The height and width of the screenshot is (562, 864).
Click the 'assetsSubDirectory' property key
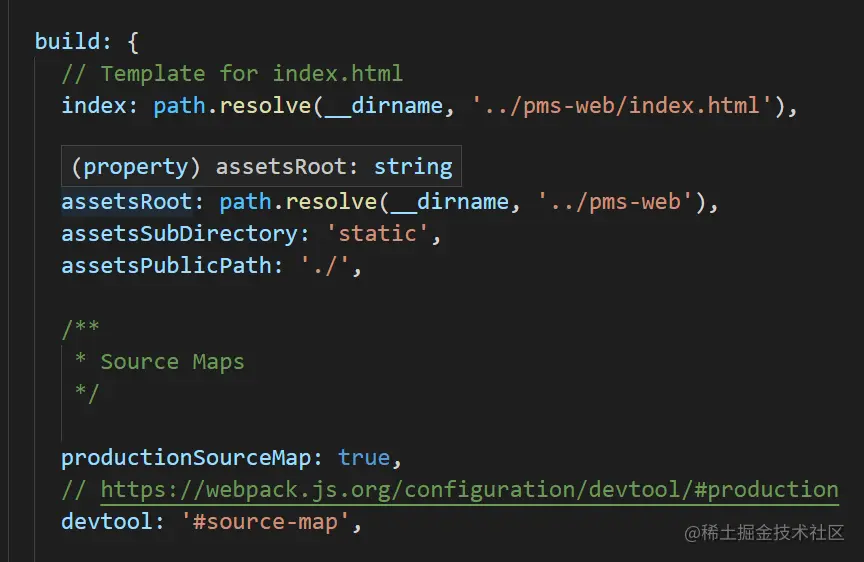click(179, 234)
